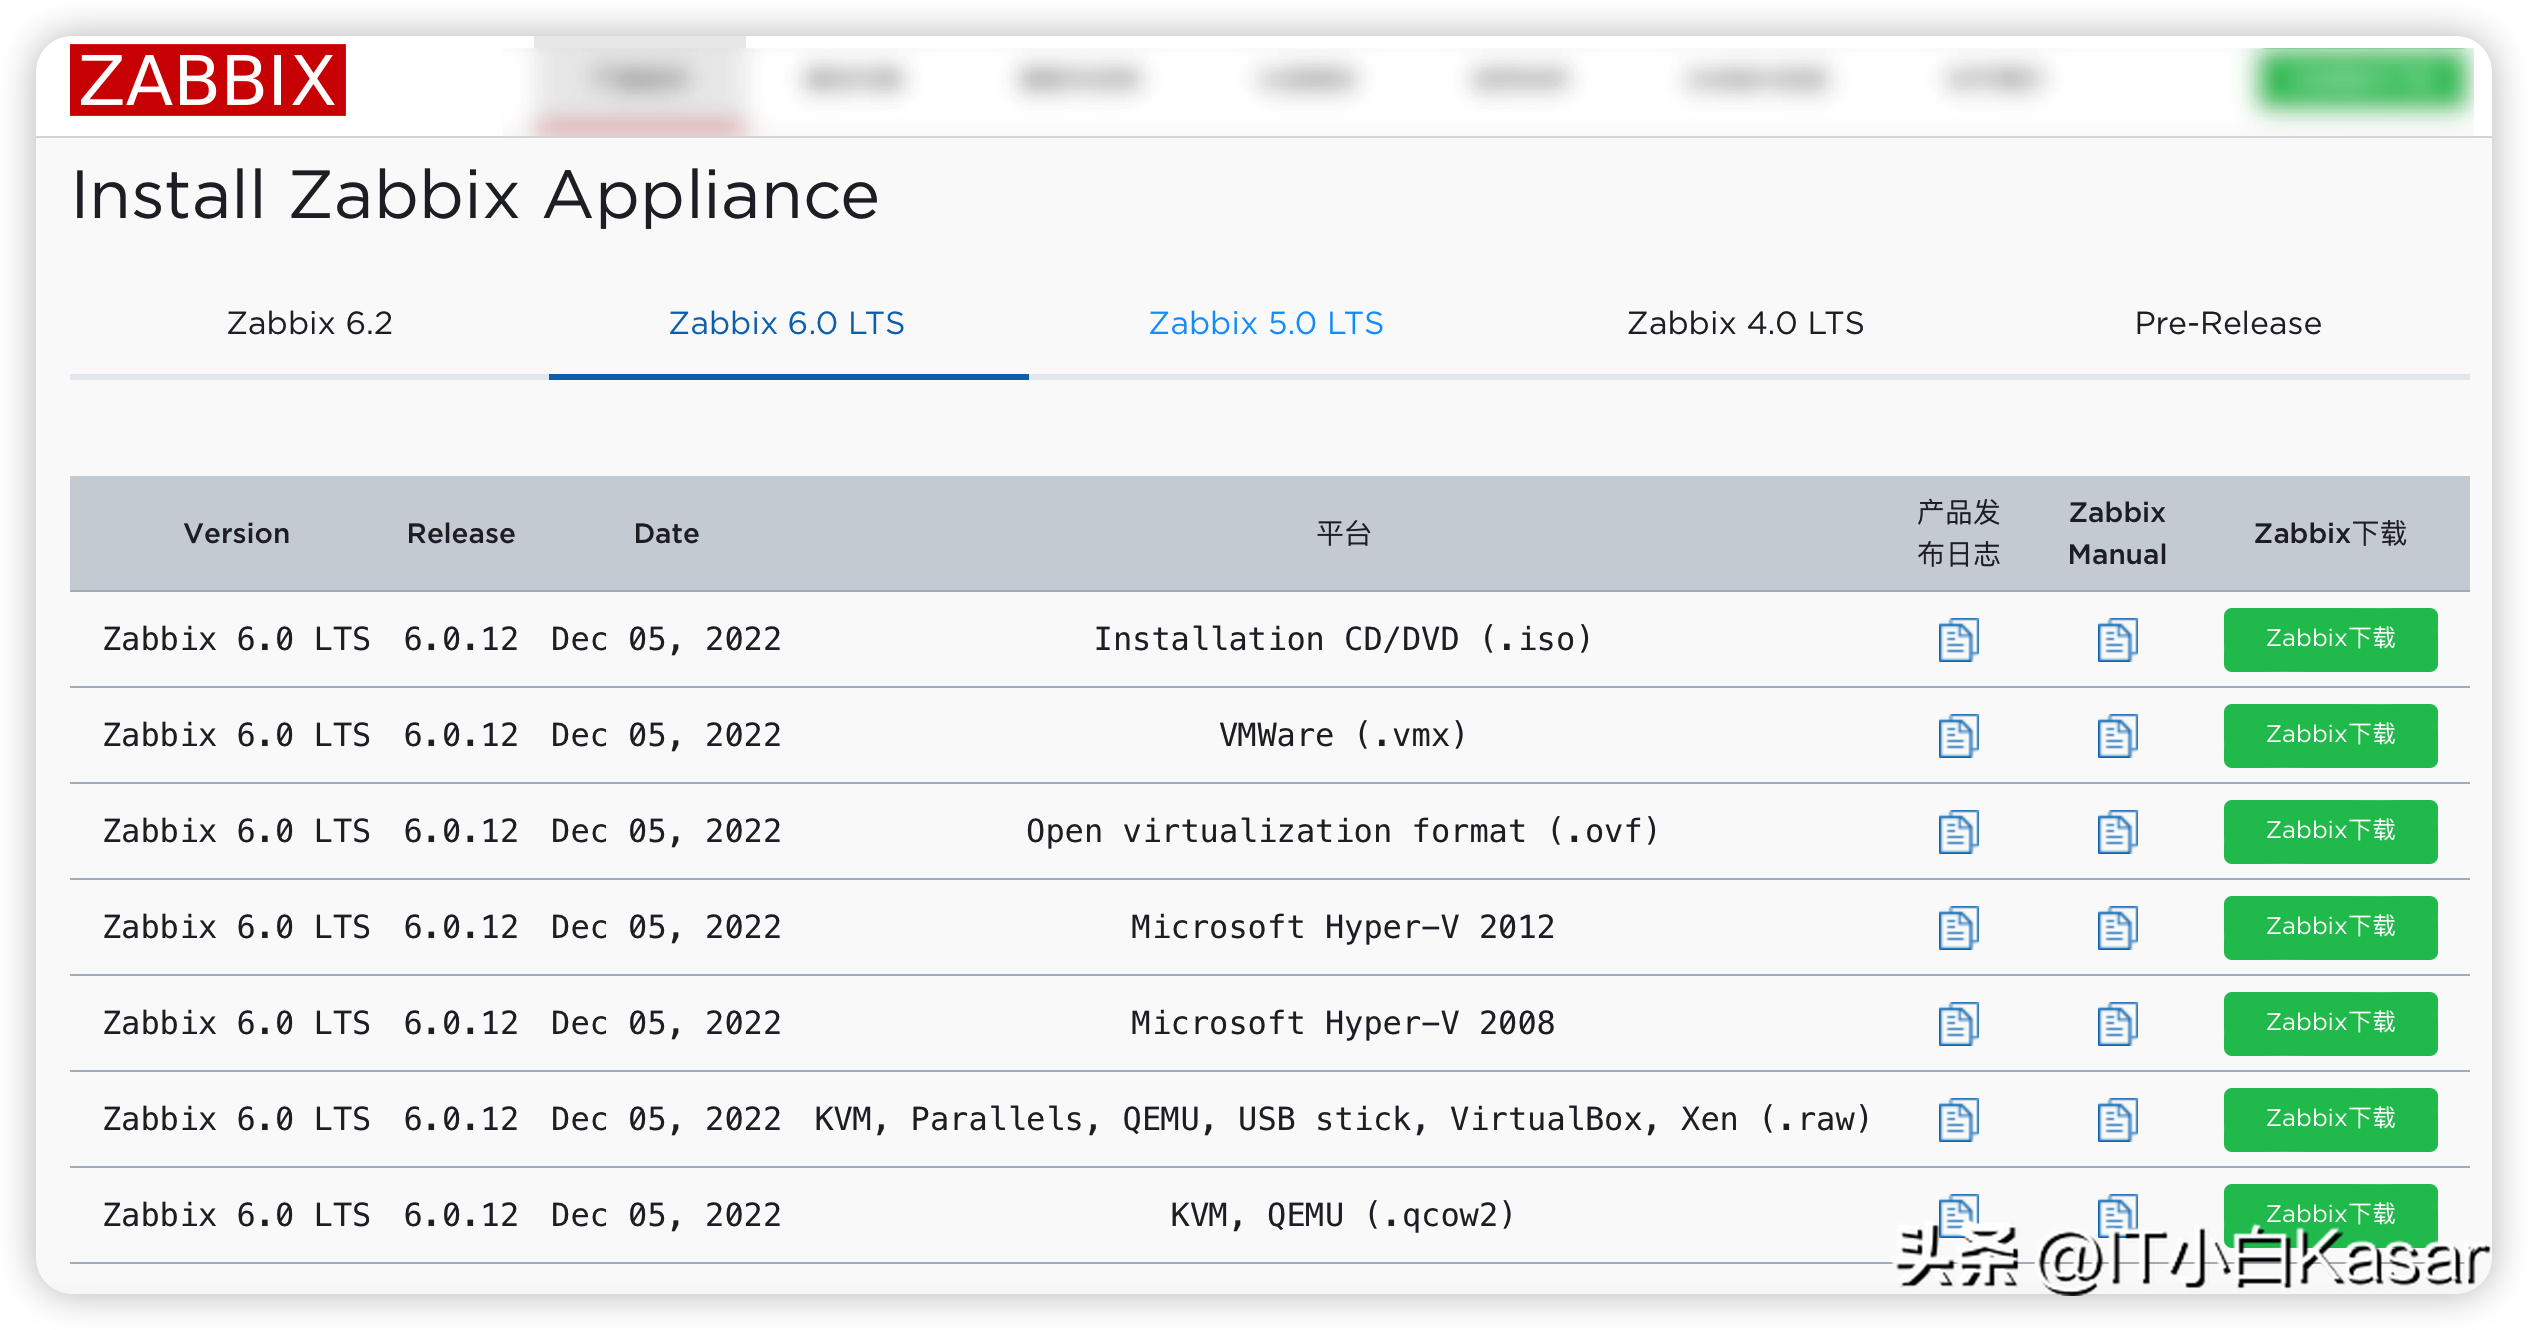Click the Zabbix下载 column header
The height and width of the screenshot is (1330, 2528).
pos(2330,533)
